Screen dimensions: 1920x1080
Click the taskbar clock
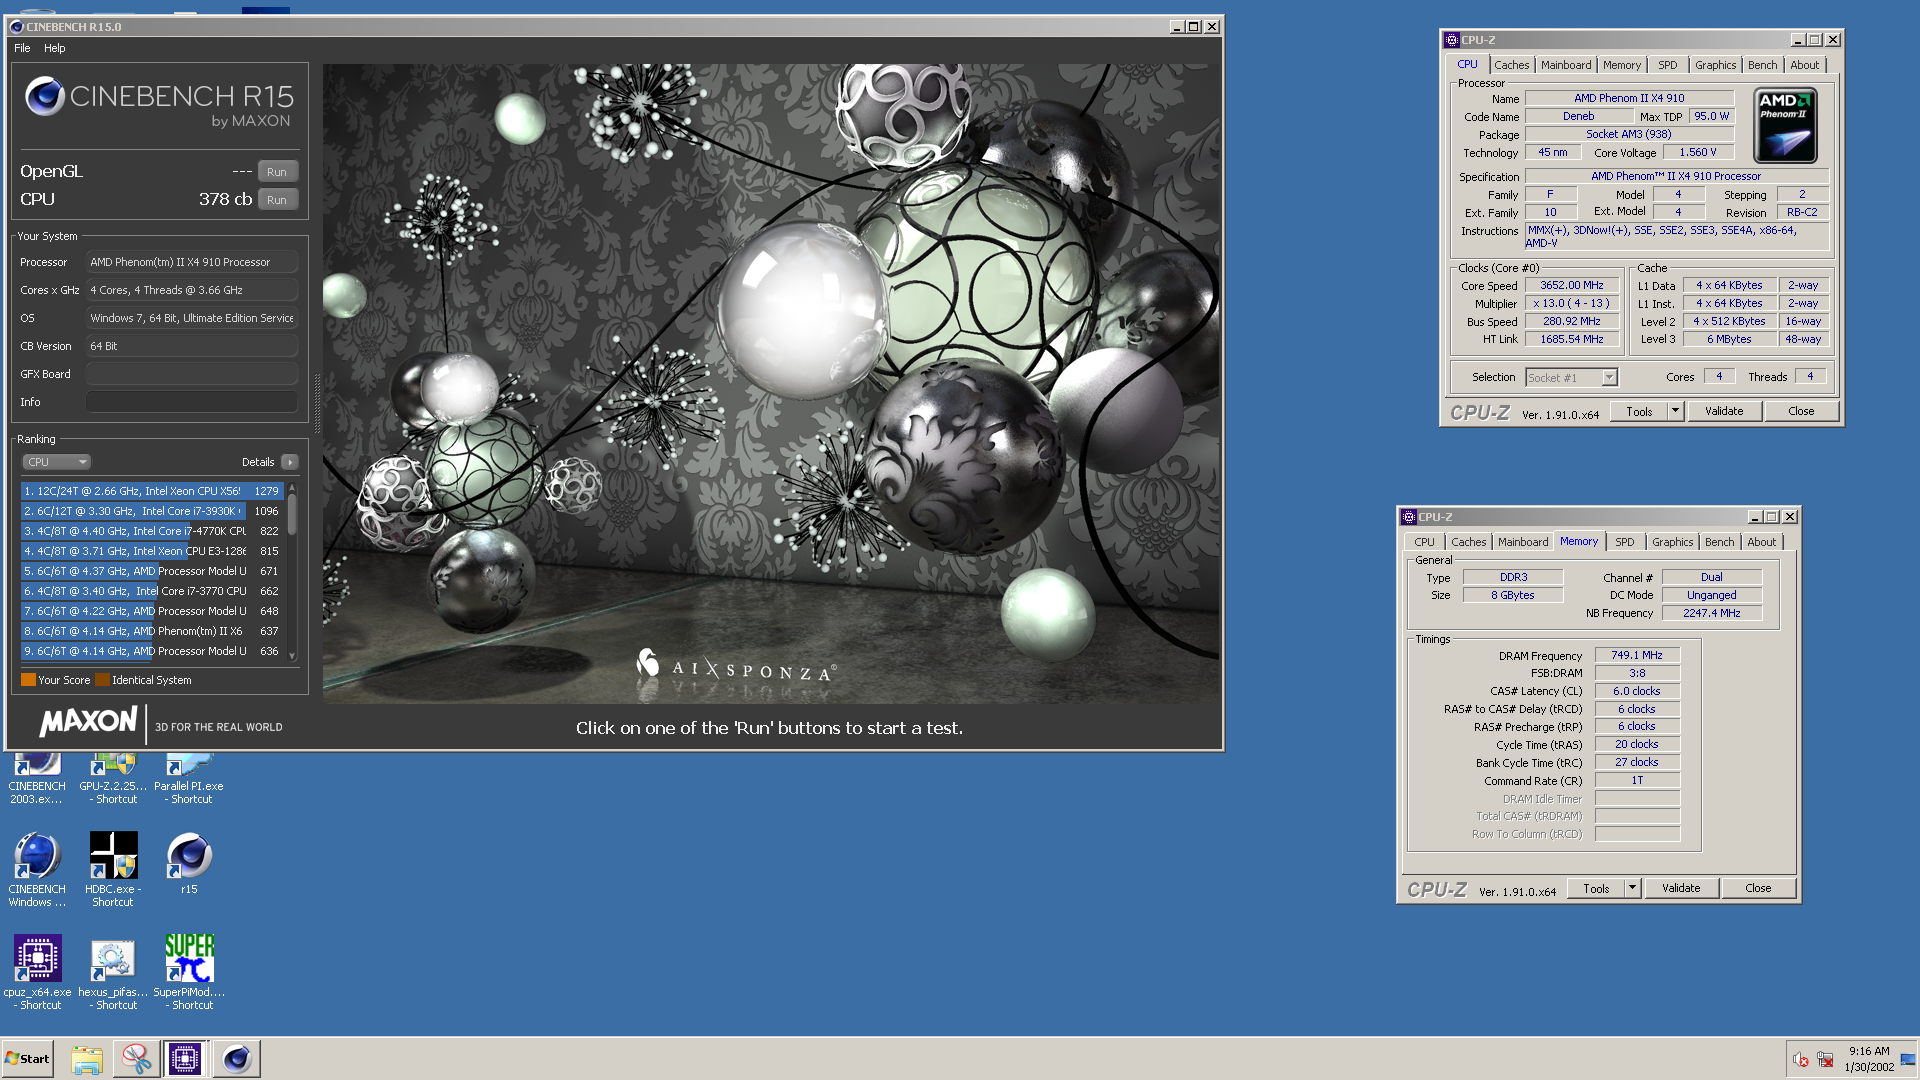(x=1869, y=1059)
